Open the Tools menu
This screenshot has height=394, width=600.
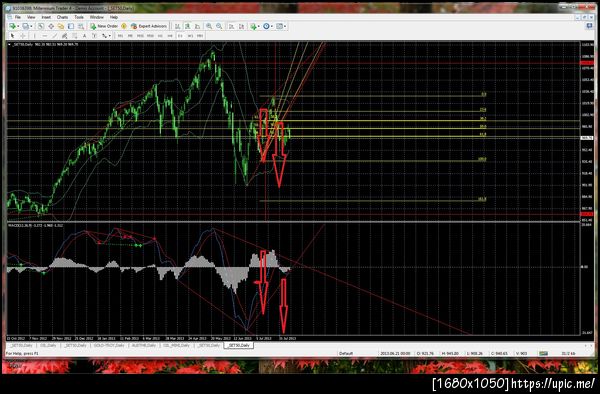pyautogui.click(x=79, y=17)
